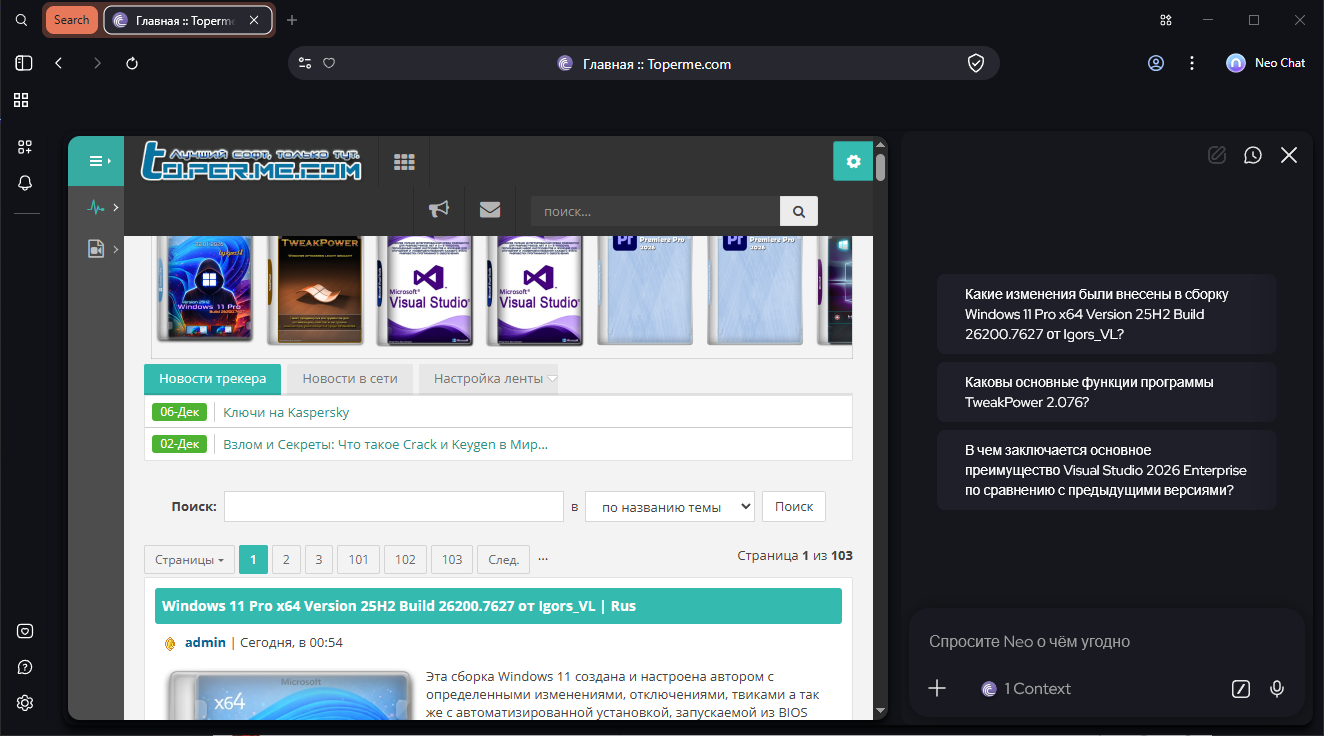Add page to favorites with the heart icon

329,63
